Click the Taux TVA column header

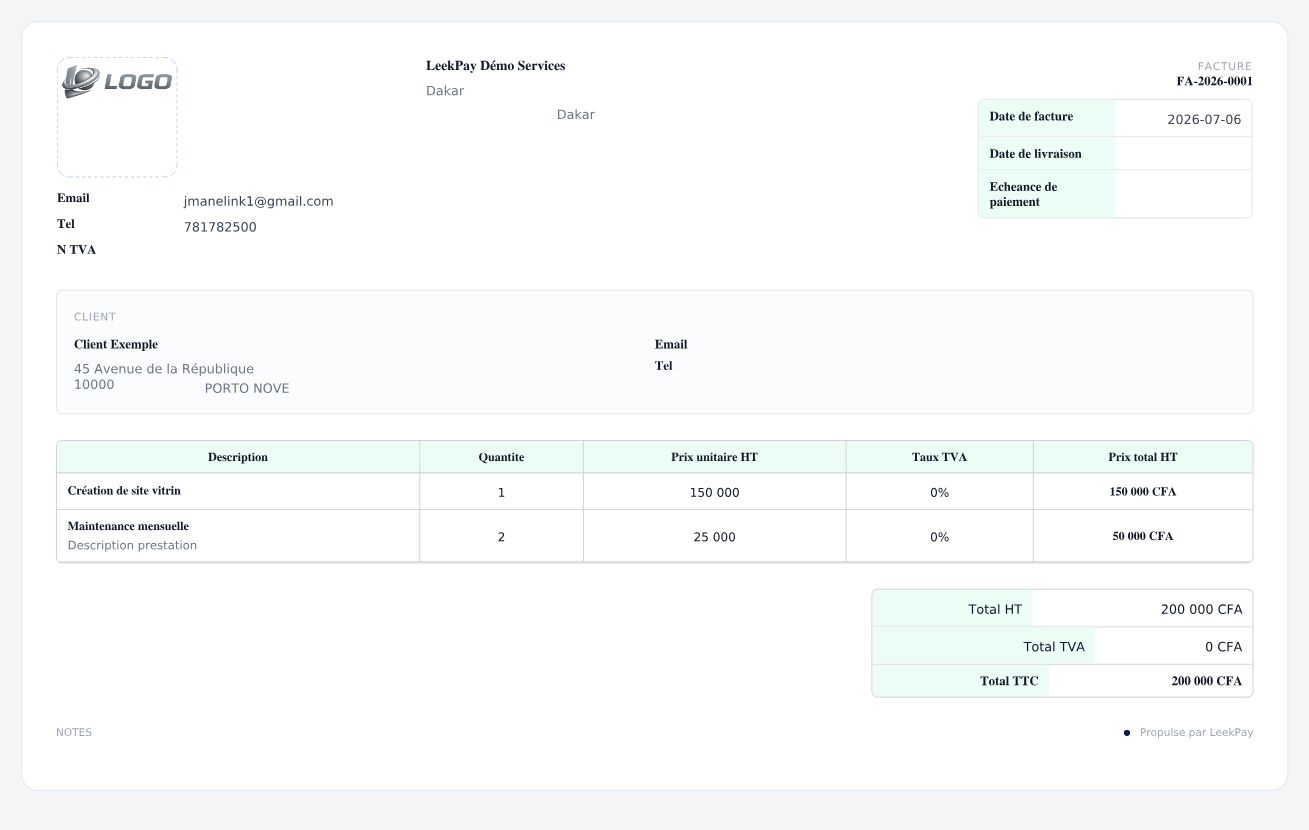940,457
